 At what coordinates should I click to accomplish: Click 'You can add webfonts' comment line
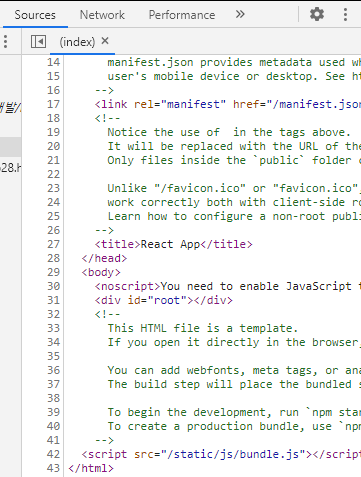234,370
